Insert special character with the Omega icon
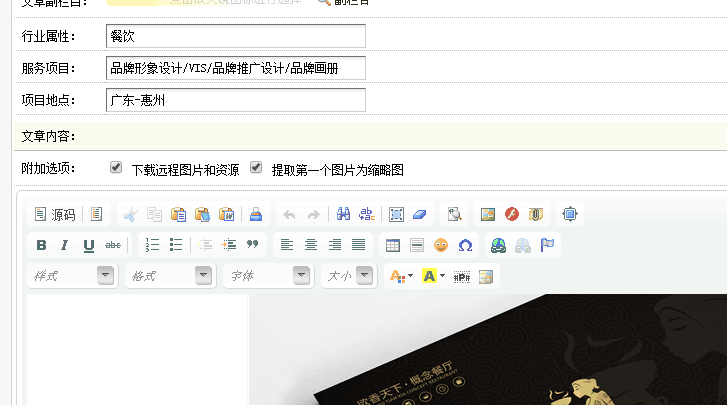Image resolution: width=727 pixels, height=405 pixels. [465, 245]
